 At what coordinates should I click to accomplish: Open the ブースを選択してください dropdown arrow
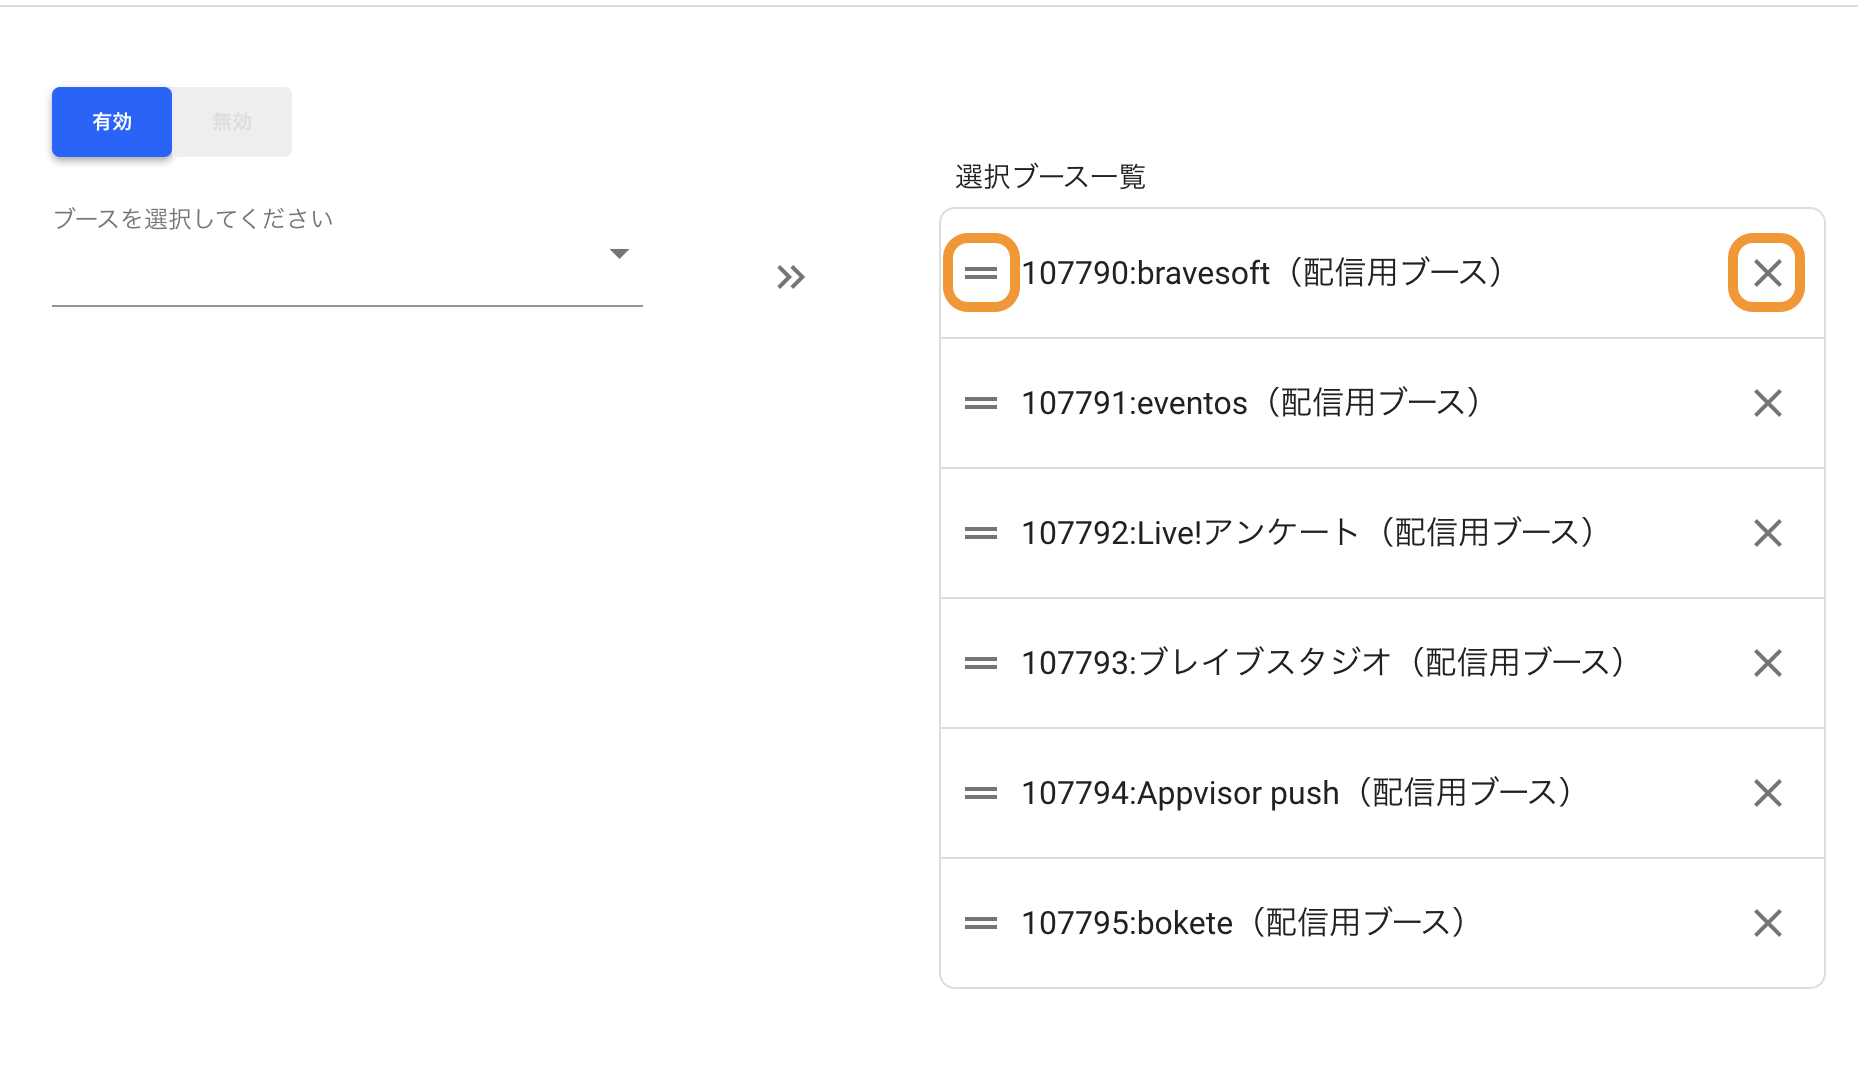click(x=619, y=254)
